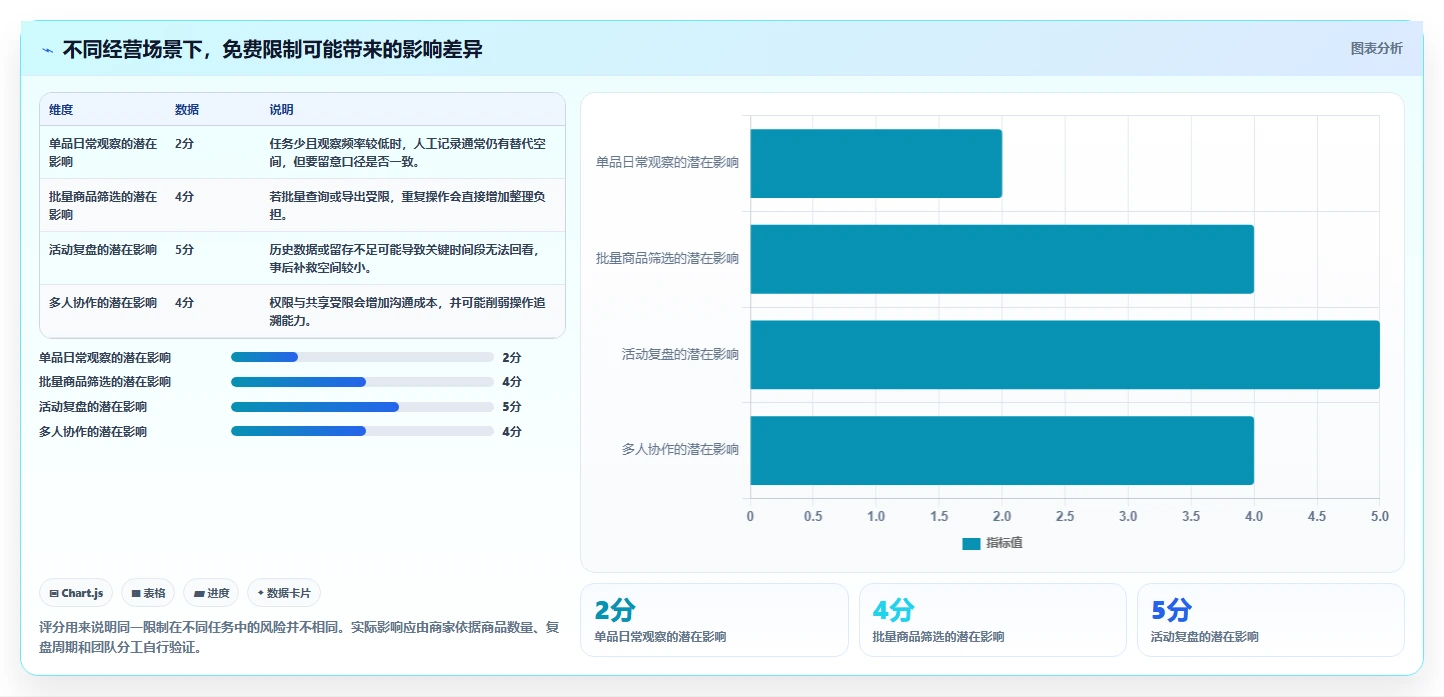This screenshot has height=697, width=1444.
Task: Click table cell 单品日常观察的潜在影响
Action: (x=104, y=152)
